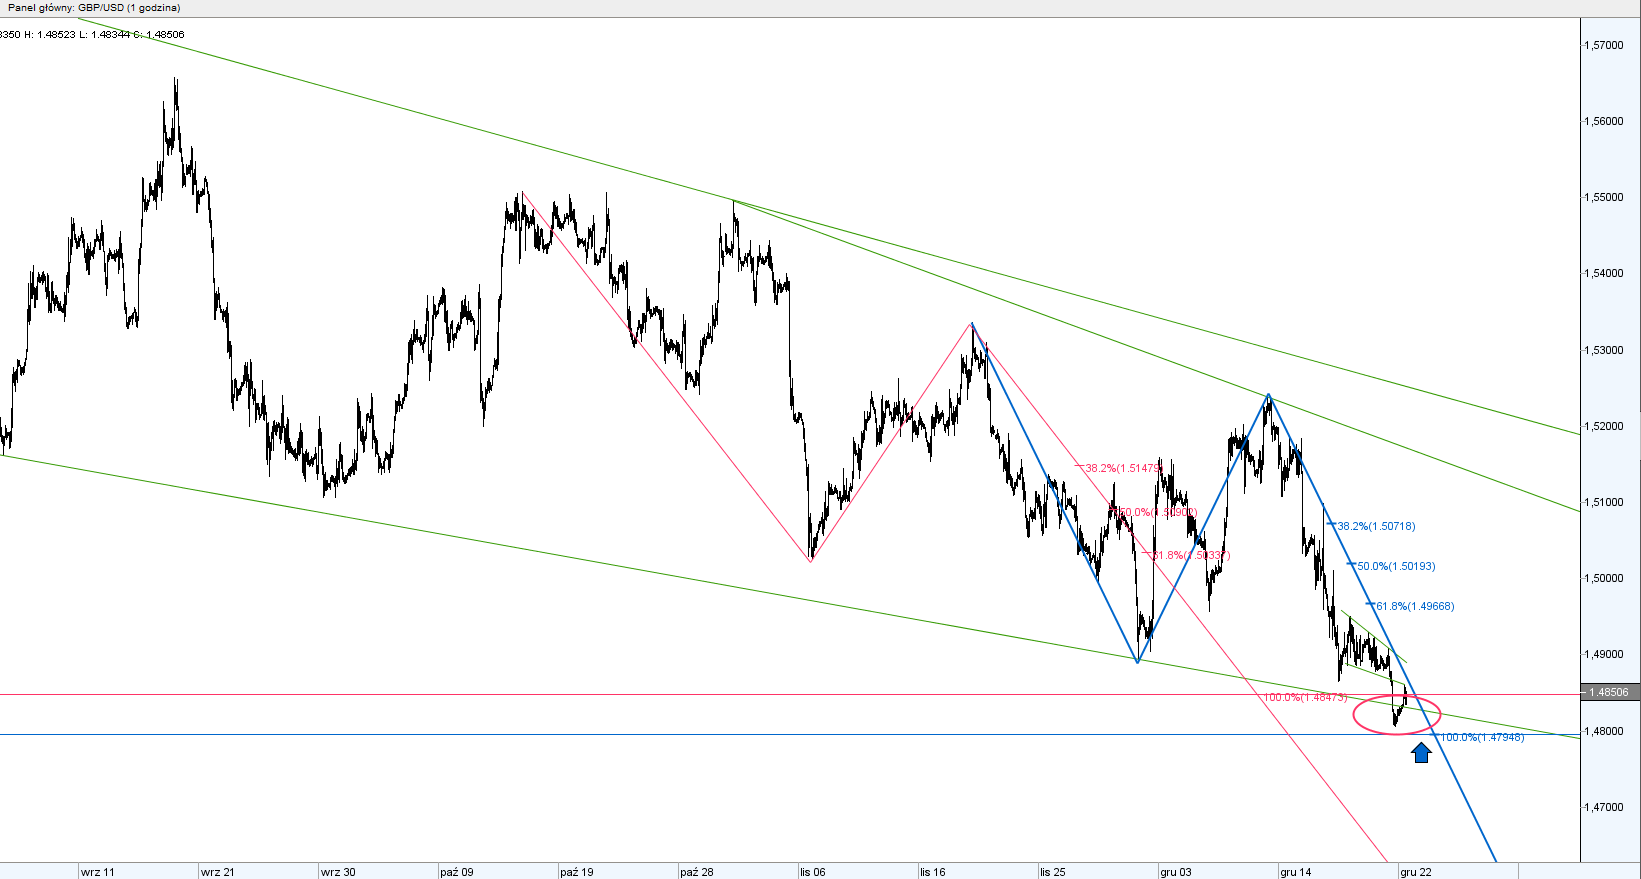Click the 'paź 28' date label
Image resolution: width=1641 pixels, height=879 pixels.
[x=697, y=872]
